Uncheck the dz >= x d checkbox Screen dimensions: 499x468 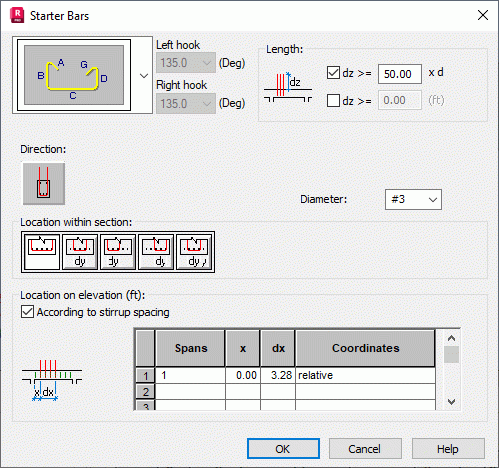(333, 73)
